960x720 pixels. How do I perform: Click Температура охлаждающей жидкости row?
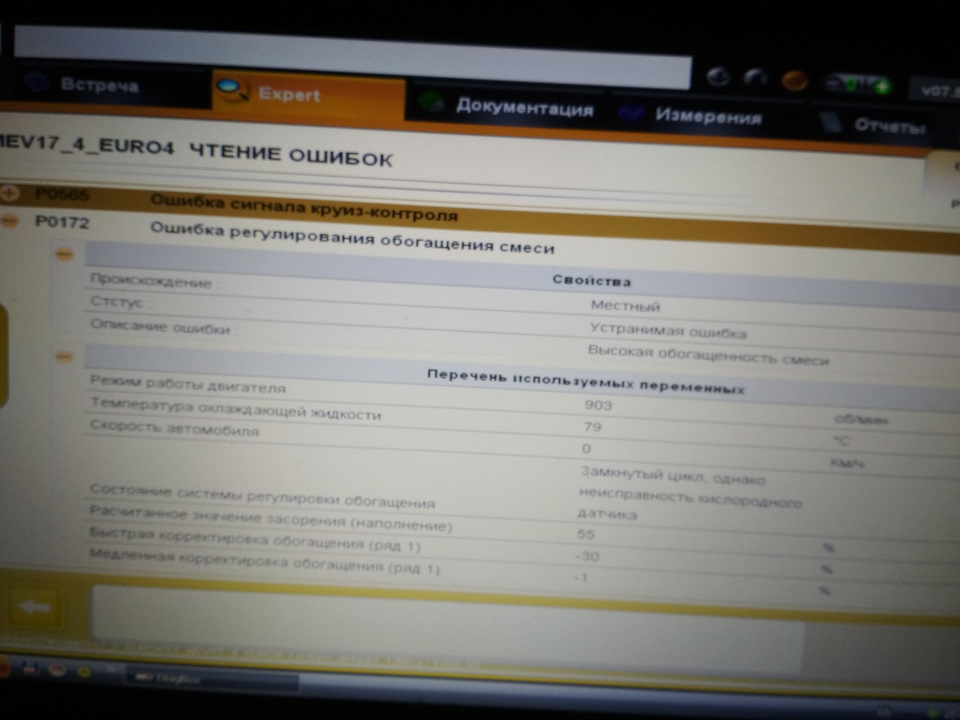click(236, 408)
